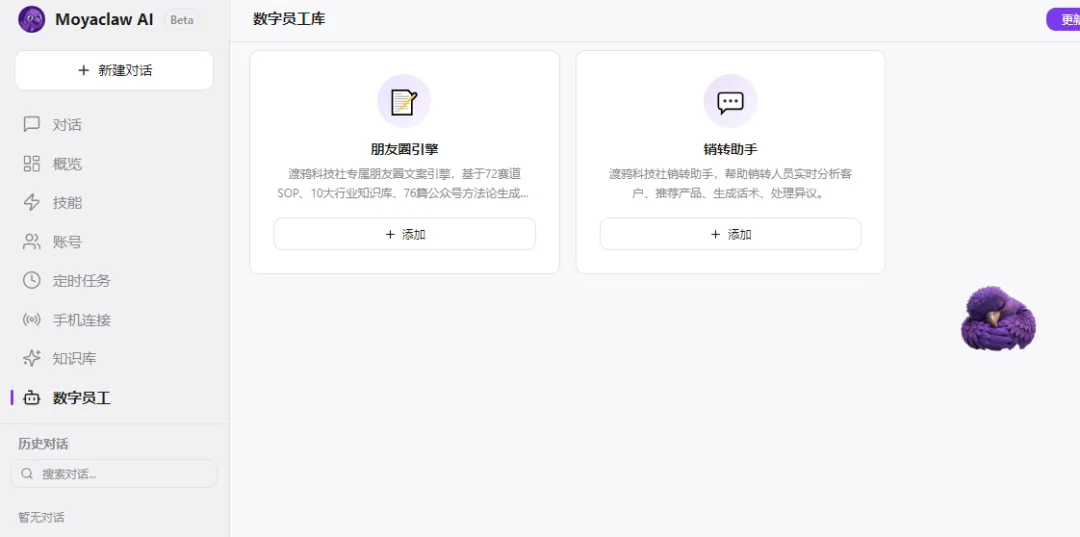Click the search magnifier icon
This screenshot has width=1080, height=537.
click(x=27, y=474)
